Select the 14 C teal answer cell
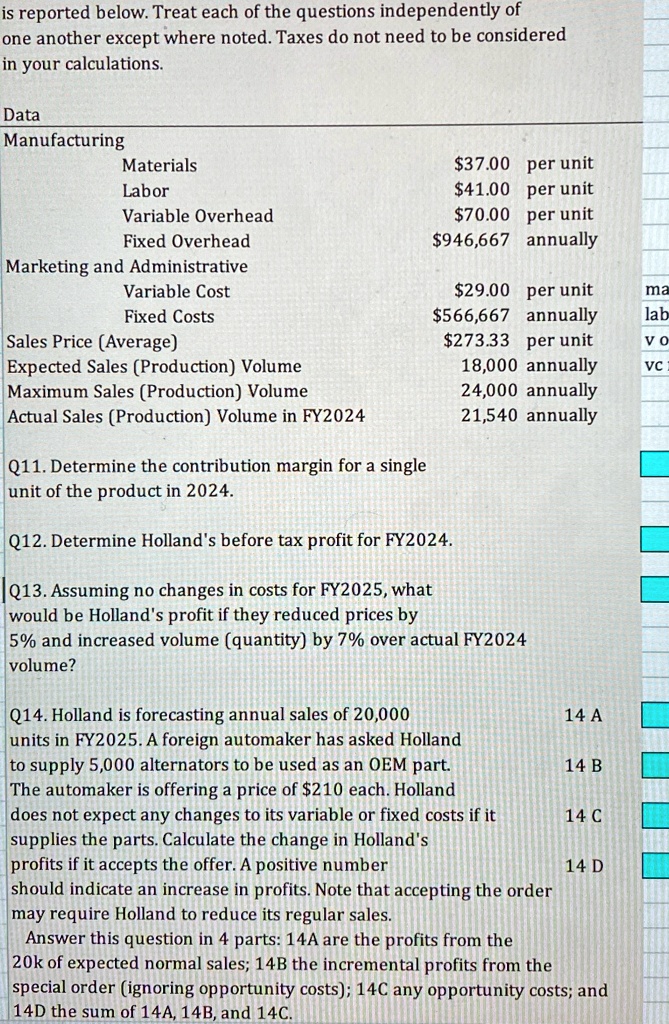The height and width of the screenshot is (1024, 669). (655, 815)
